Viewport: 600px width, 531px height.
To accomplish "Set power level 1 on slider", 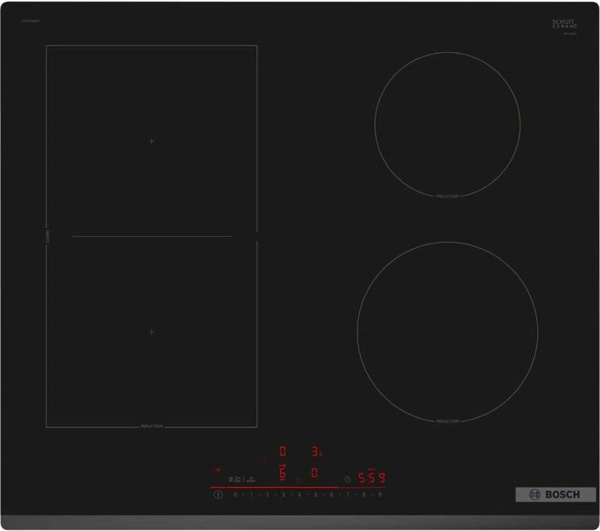I will click(x=251, y=494).
